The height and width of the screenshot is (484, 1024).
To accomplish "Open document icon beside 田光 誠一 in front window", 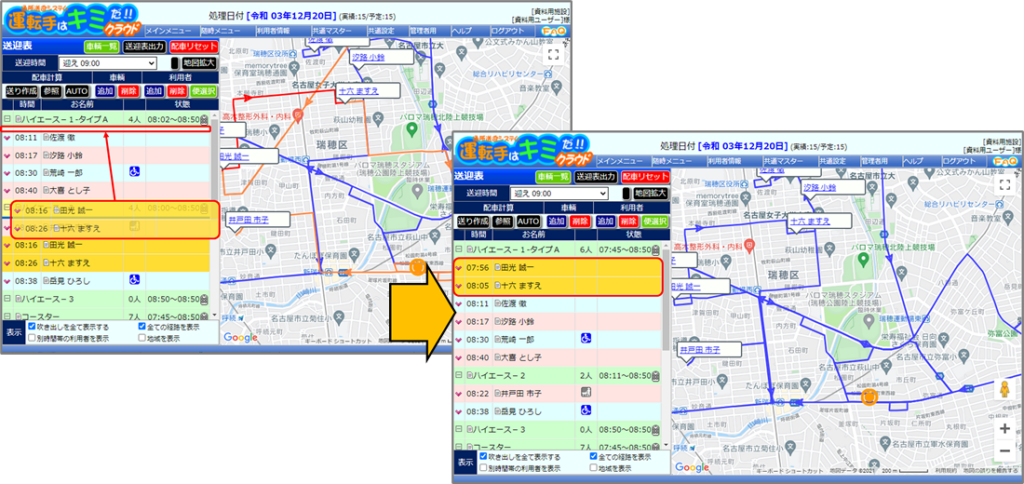I will (497, 267).
